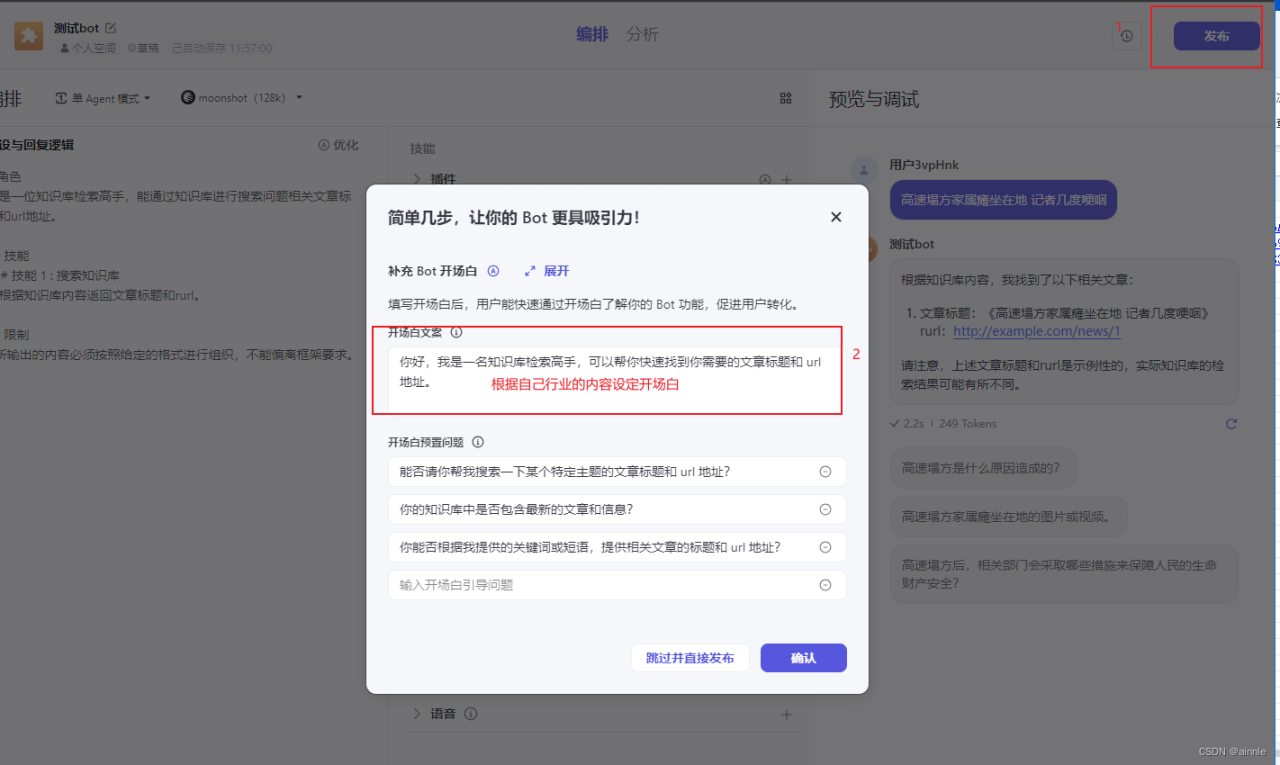The height and width of the screenshot is (765, 1280).
Task: Expand the 插件 section chevron
Action: [417, 180]
